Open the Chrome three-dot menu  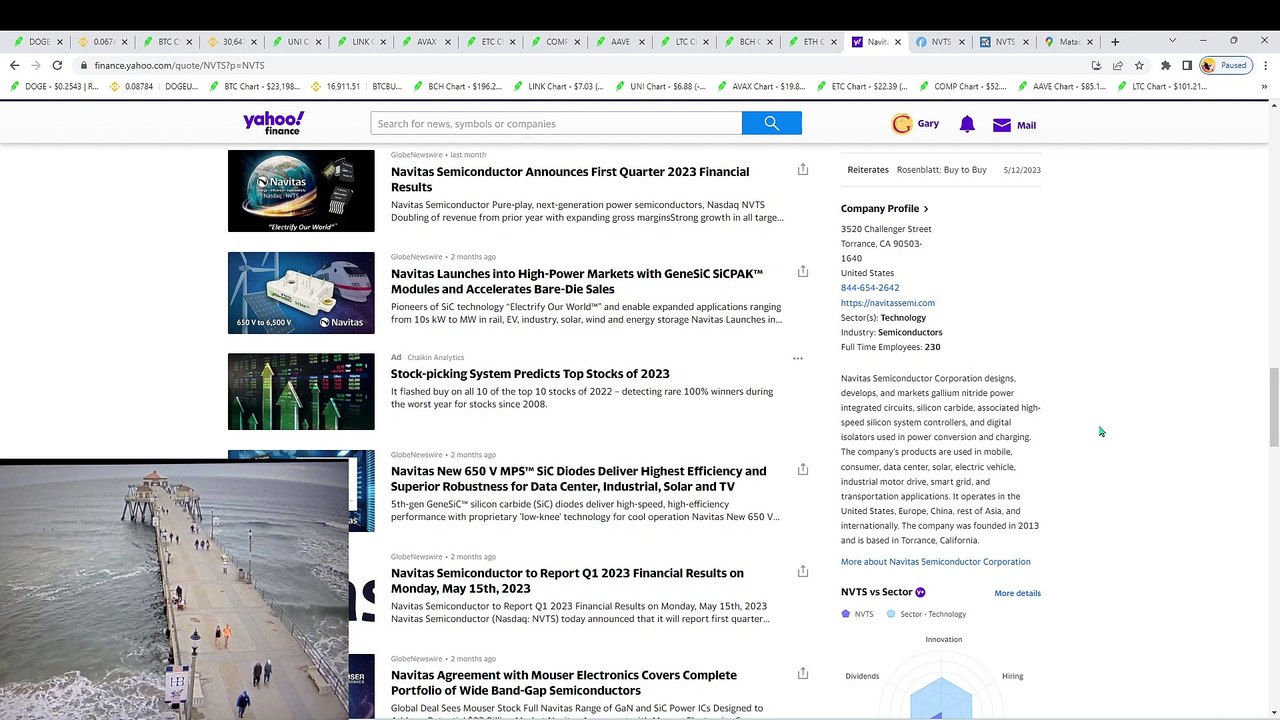click(1265, 65)
